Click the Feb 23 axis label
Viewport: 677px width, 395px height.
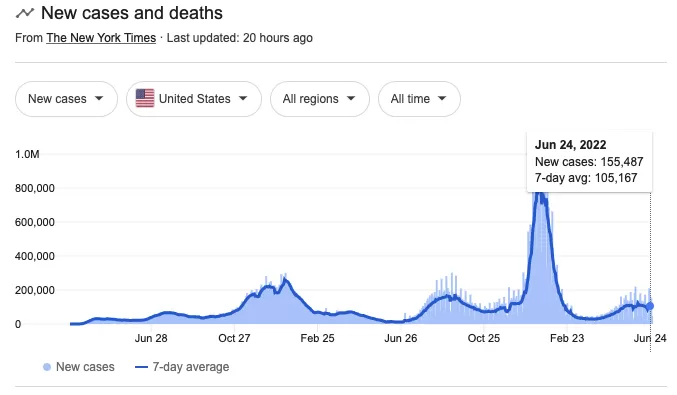[x=567, y=338]
